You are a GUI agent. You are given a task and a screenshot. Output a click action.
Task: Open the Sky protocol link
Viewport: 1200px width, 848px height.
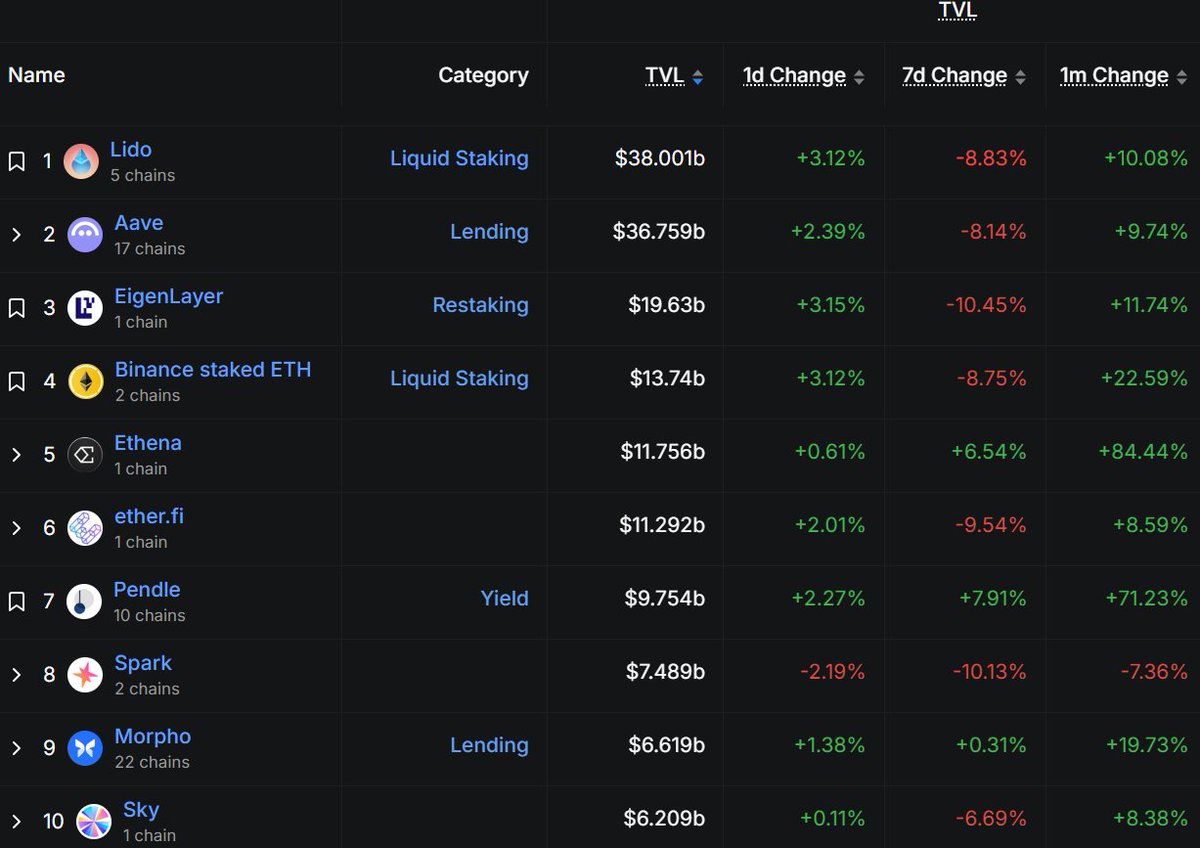click(x=141, y=810)
